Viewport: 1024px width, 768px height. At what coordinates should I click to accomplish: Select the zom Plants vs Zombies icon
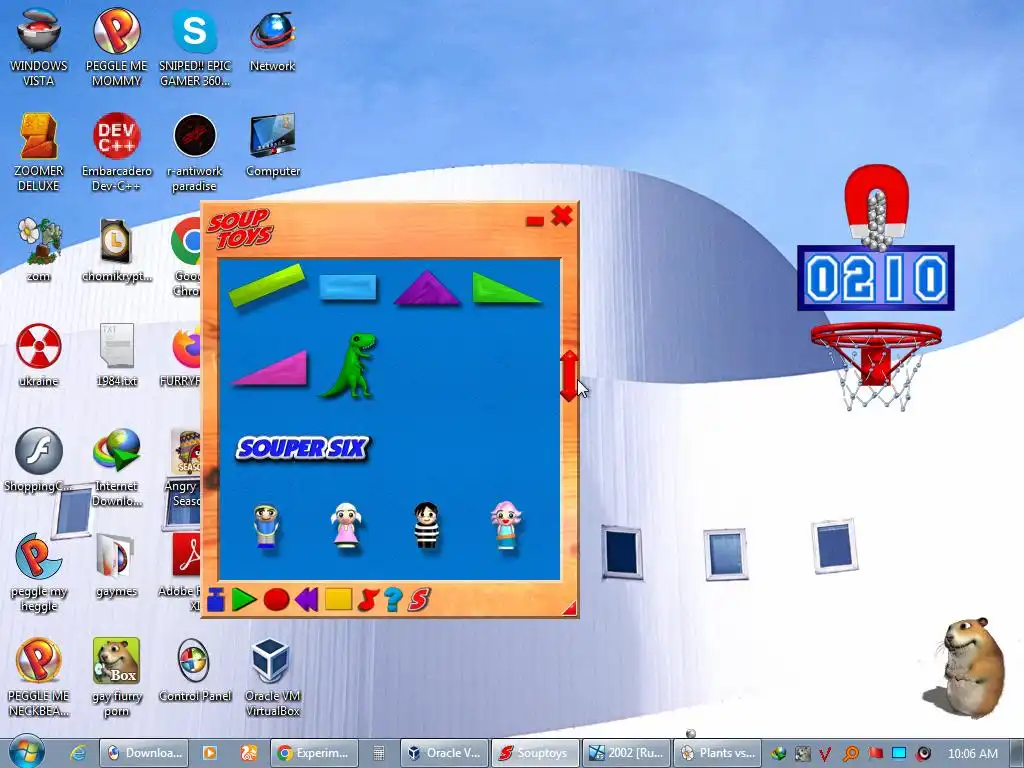pos(39,250)
